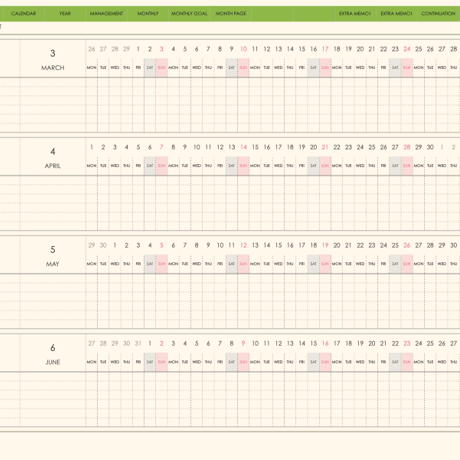
Task: Select red date 21 in April row
Action: (325, 147)
